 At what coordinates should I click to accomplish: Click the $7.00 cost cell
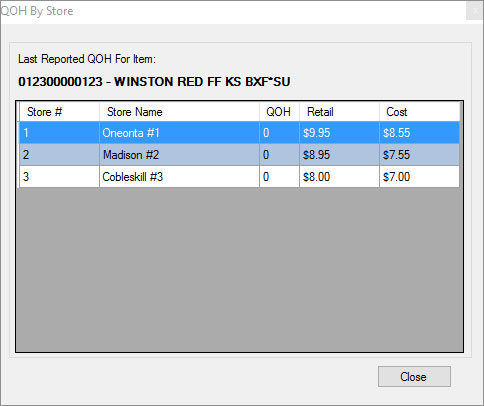[419, 177]
